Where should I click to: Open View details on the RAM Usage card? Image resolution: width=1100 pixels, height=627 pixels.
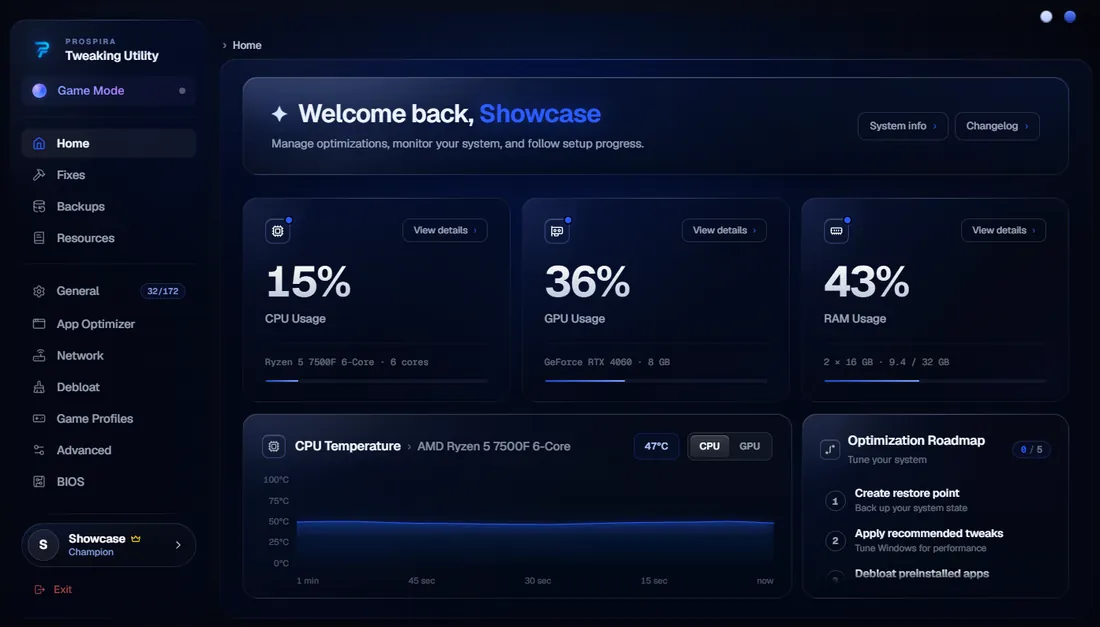(1003, 230)
